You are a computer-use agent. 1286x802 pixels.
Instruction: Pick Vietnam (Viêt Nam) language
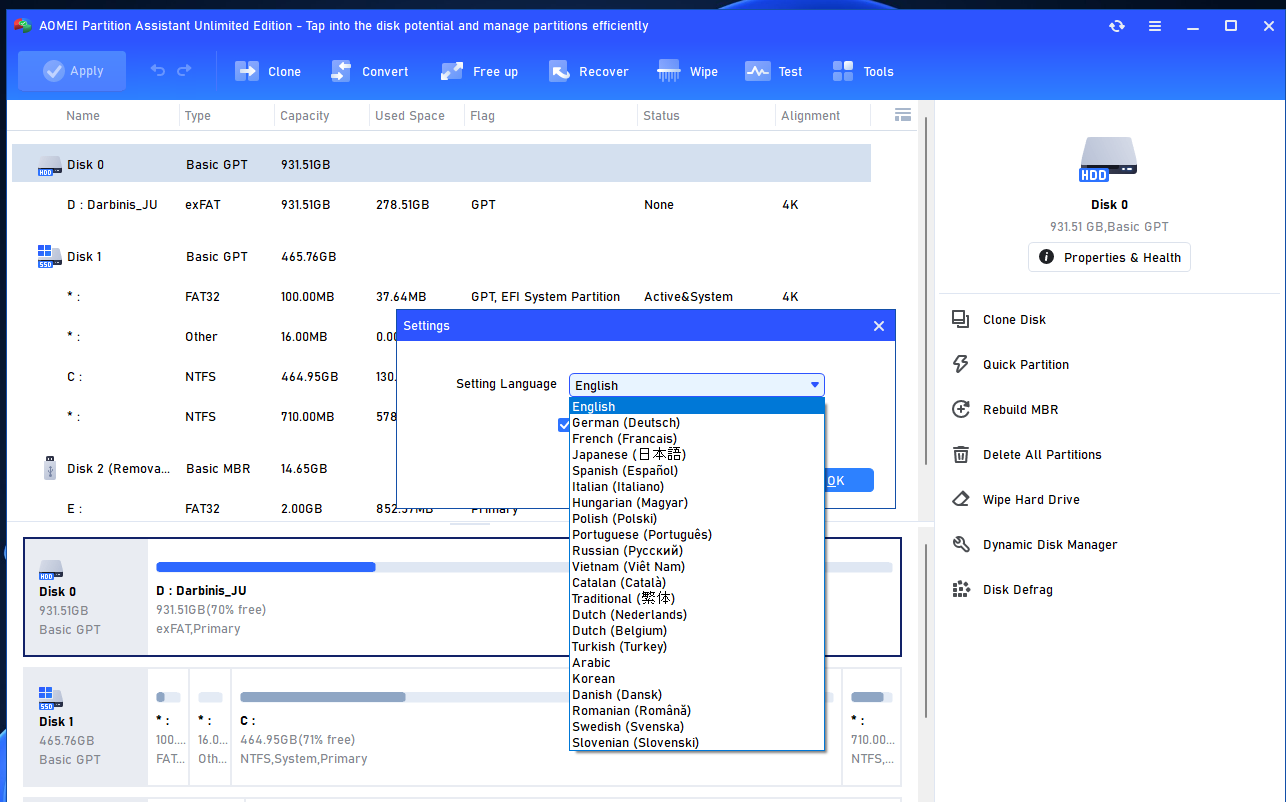[697, 566]
